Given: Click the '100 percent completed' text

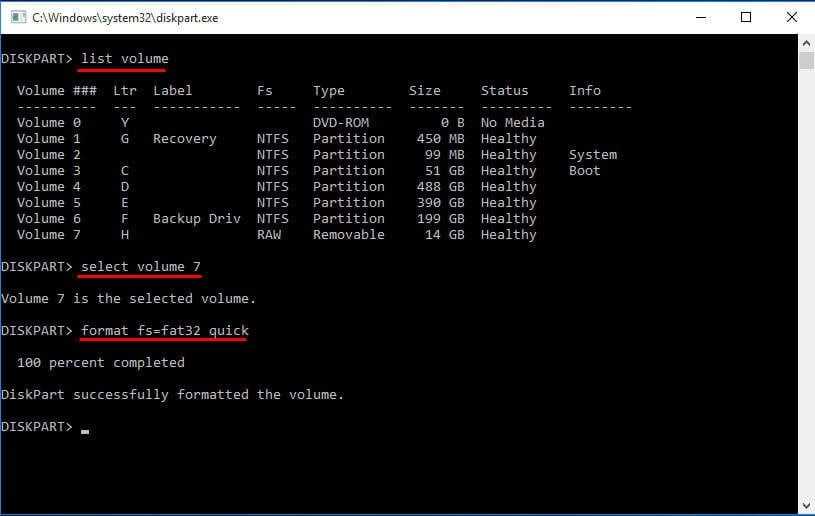Looking at the screenshot, I should coord(100,362).
